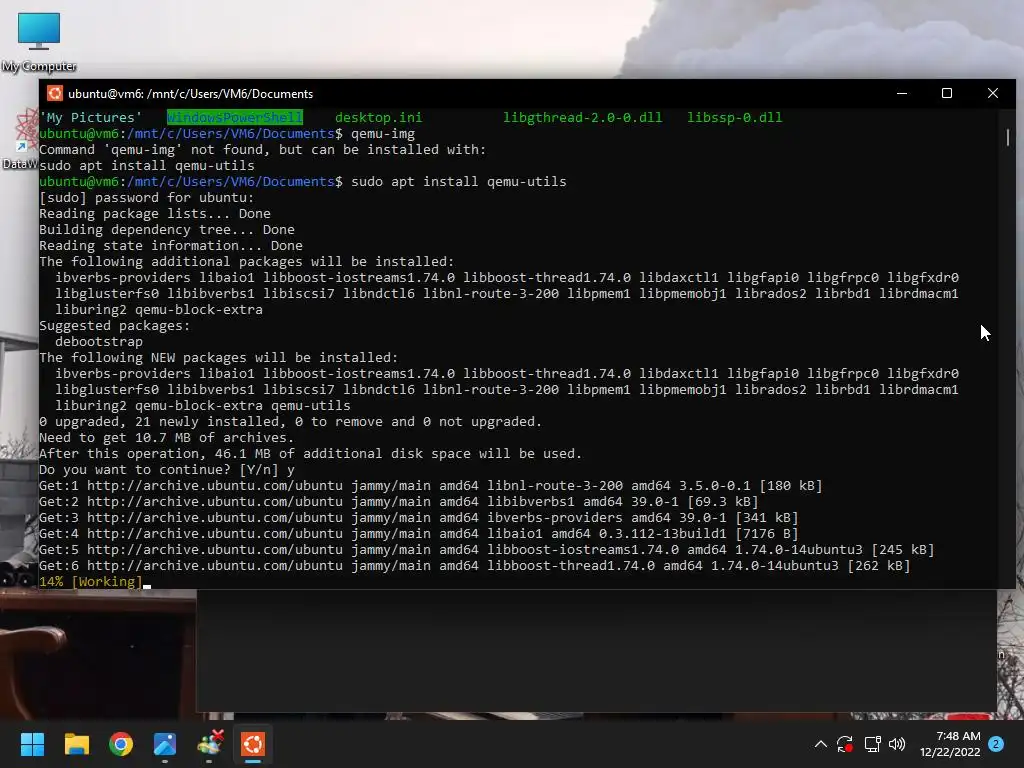
Task: Click the terminal vertical scrollbar thumb
Action: pos(1008,137)
